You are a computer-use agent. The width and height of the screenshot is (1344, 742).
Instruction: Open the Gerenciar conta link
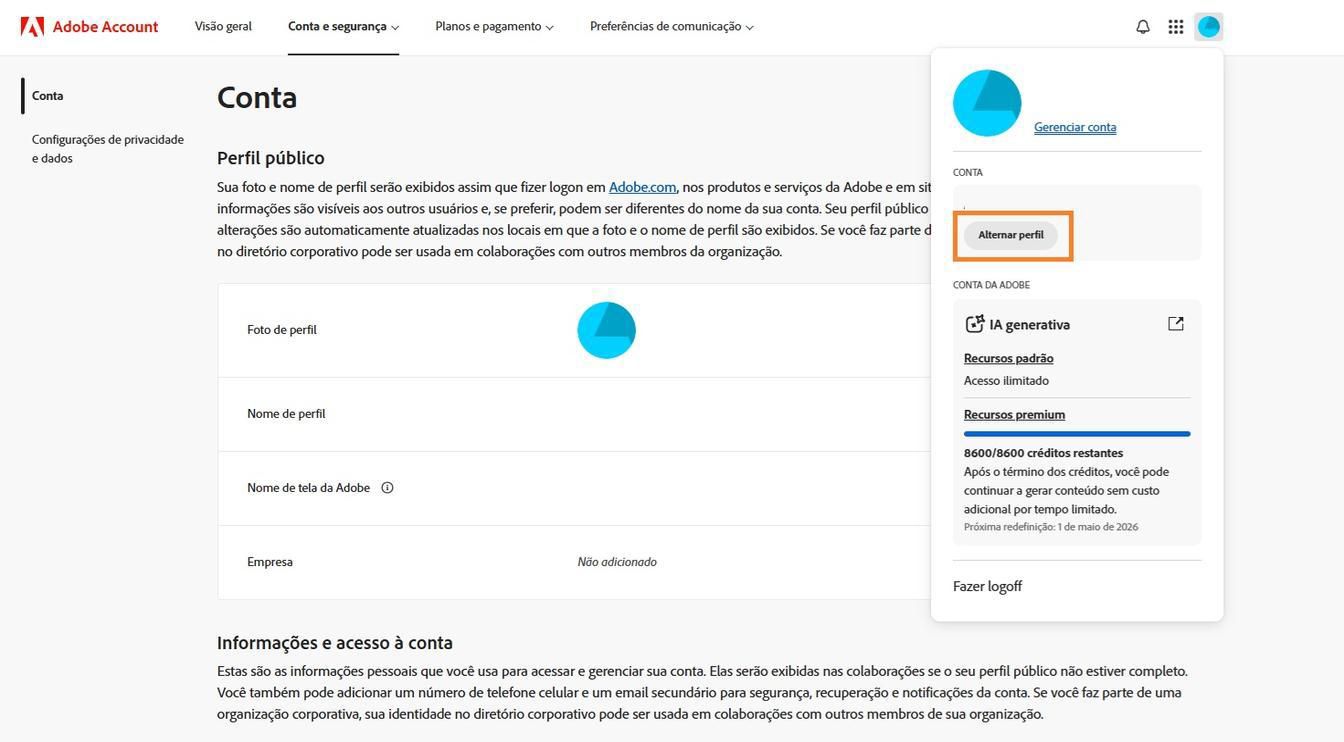(x=1075, y=127)
